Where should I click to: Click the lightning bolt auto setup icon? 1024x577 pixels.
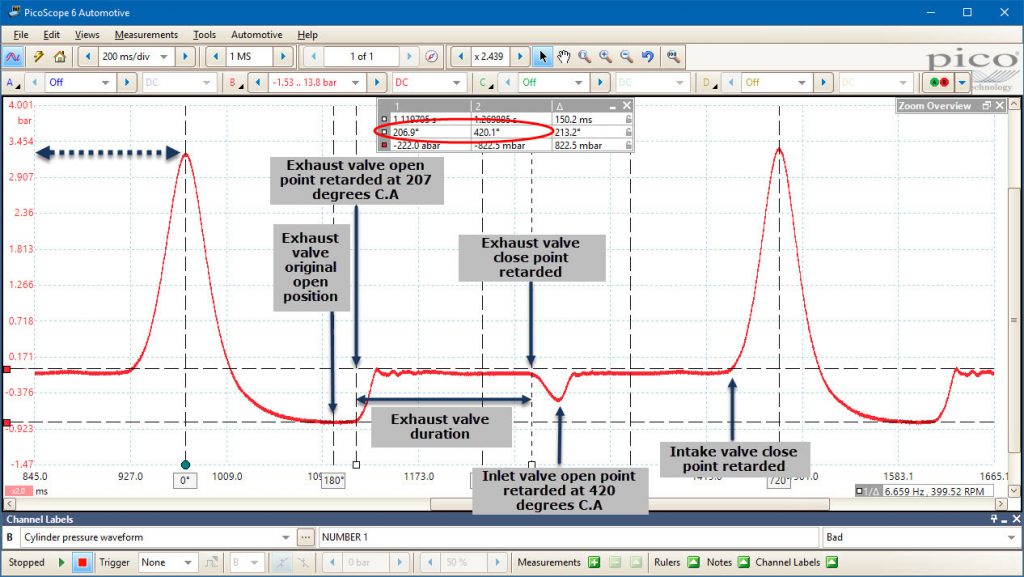click(39, 57)
